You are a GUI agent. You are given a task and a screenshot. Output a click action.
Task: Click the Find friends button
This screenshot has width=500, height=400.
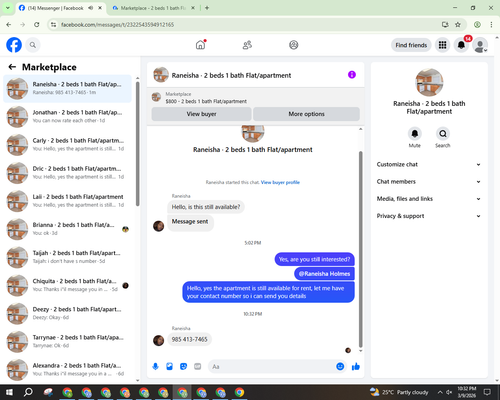[411, 45]
